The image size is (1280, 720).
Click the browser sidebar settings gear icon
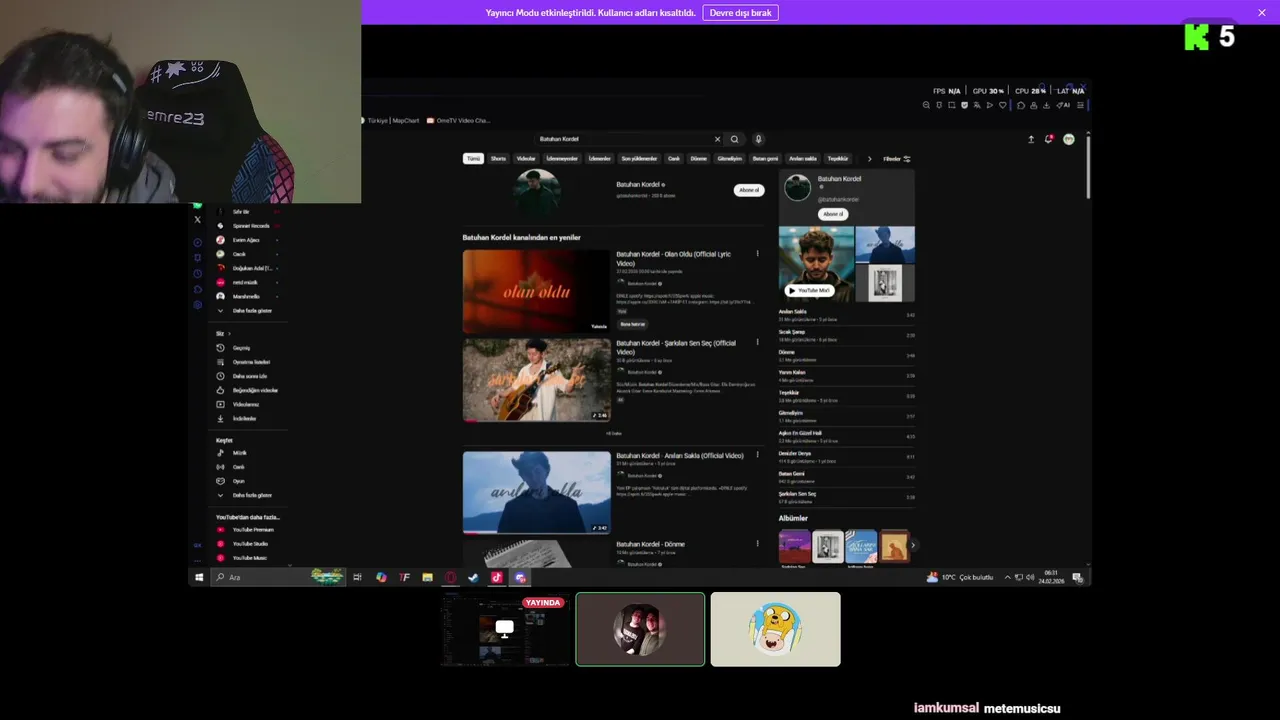pos(197,304)
